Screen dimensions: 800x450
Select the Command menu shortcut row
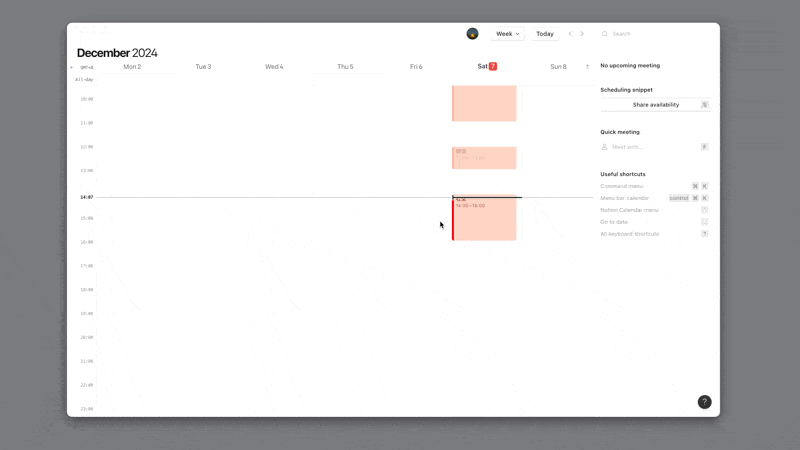point(655,186)
